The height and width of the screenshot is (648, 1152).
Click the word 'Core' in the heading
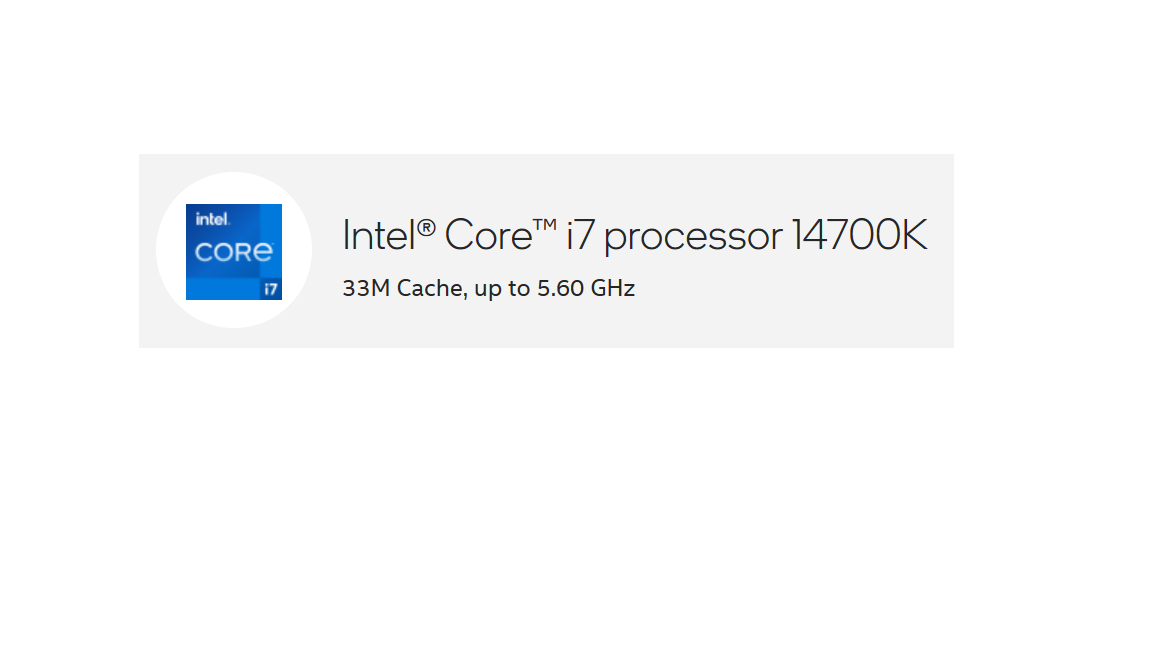tap(489, 235)
